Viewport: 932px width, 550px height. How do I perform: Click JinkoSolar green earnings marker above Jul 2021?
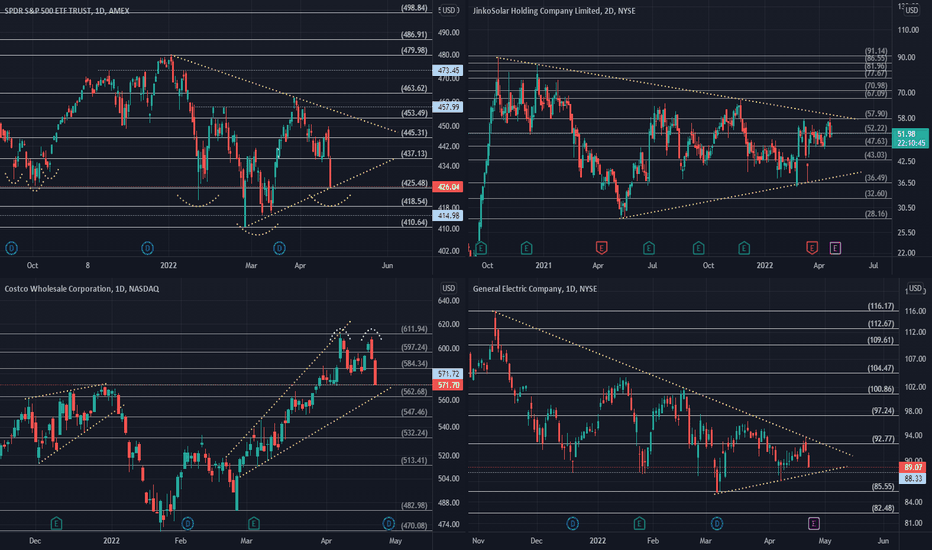point(649,248)
